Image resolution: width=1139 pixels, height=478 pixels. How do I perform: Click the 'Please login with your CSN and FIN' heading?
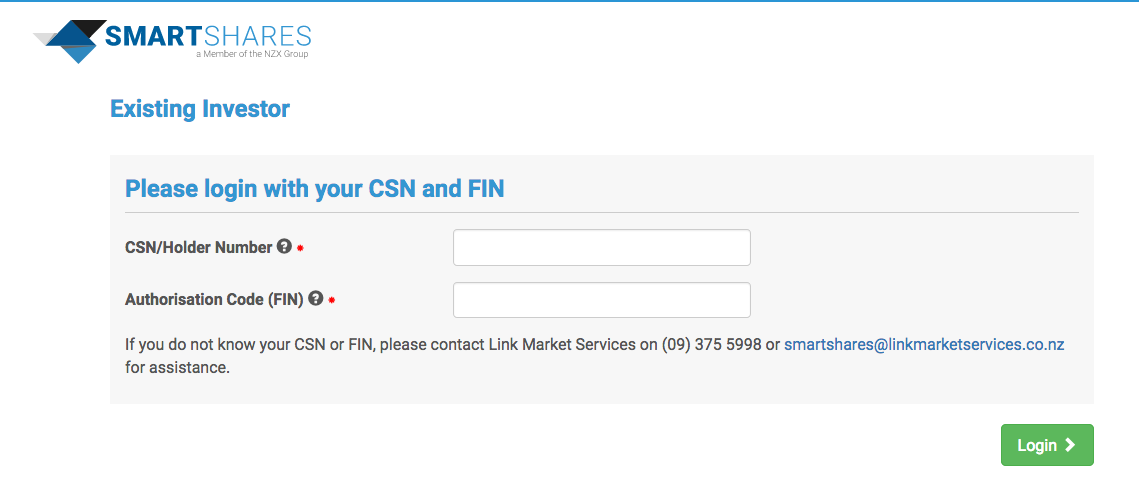coord(314,188)
